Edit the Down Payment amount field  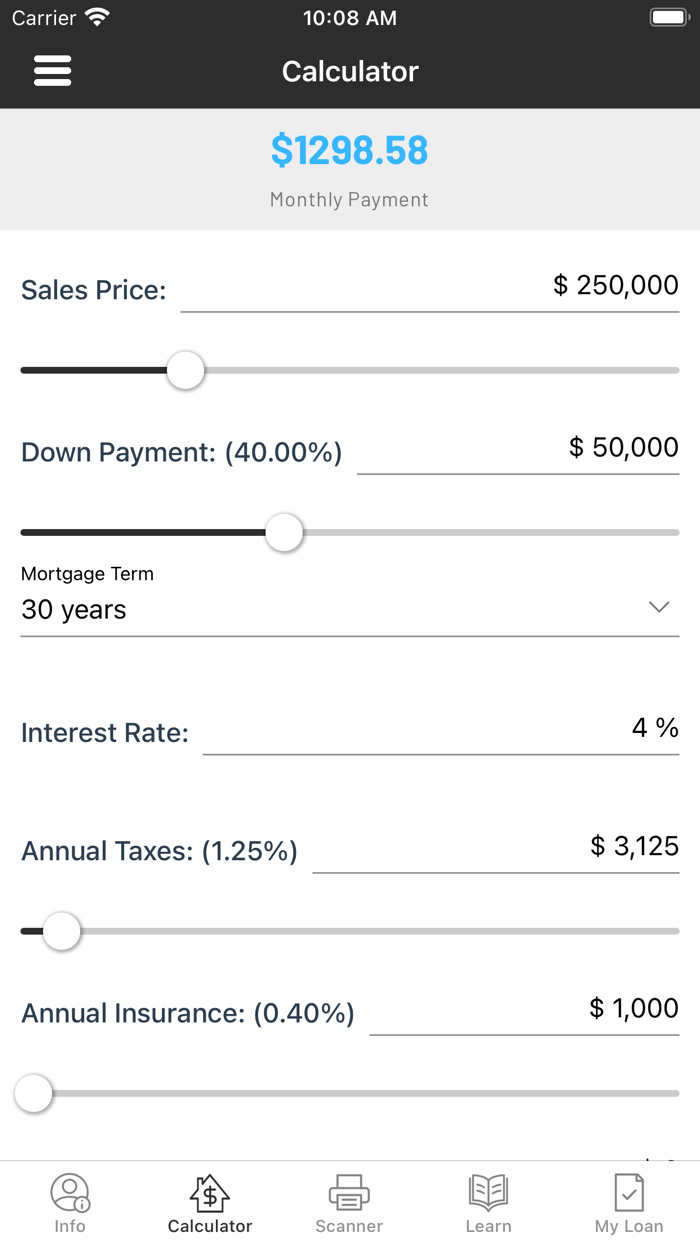click(x=518, y=449)
